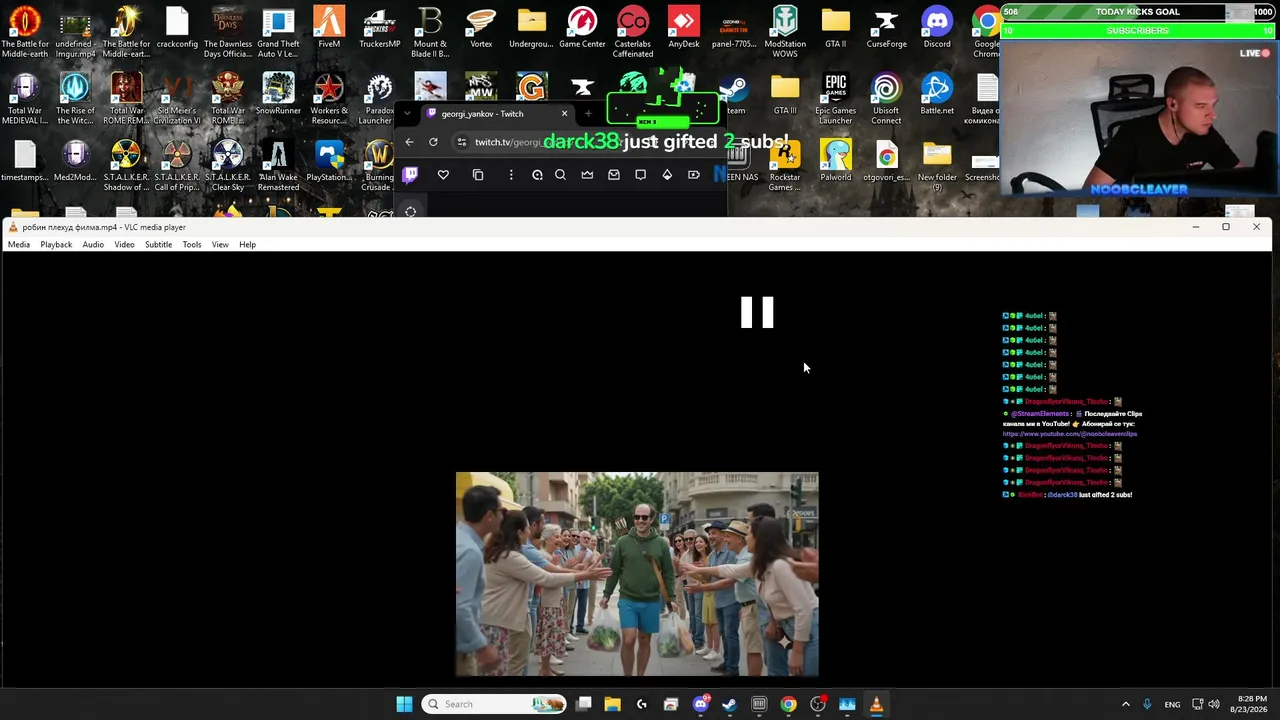Click the Twitch search magnifier icon
1280x720 pixels.
(560, 175)
